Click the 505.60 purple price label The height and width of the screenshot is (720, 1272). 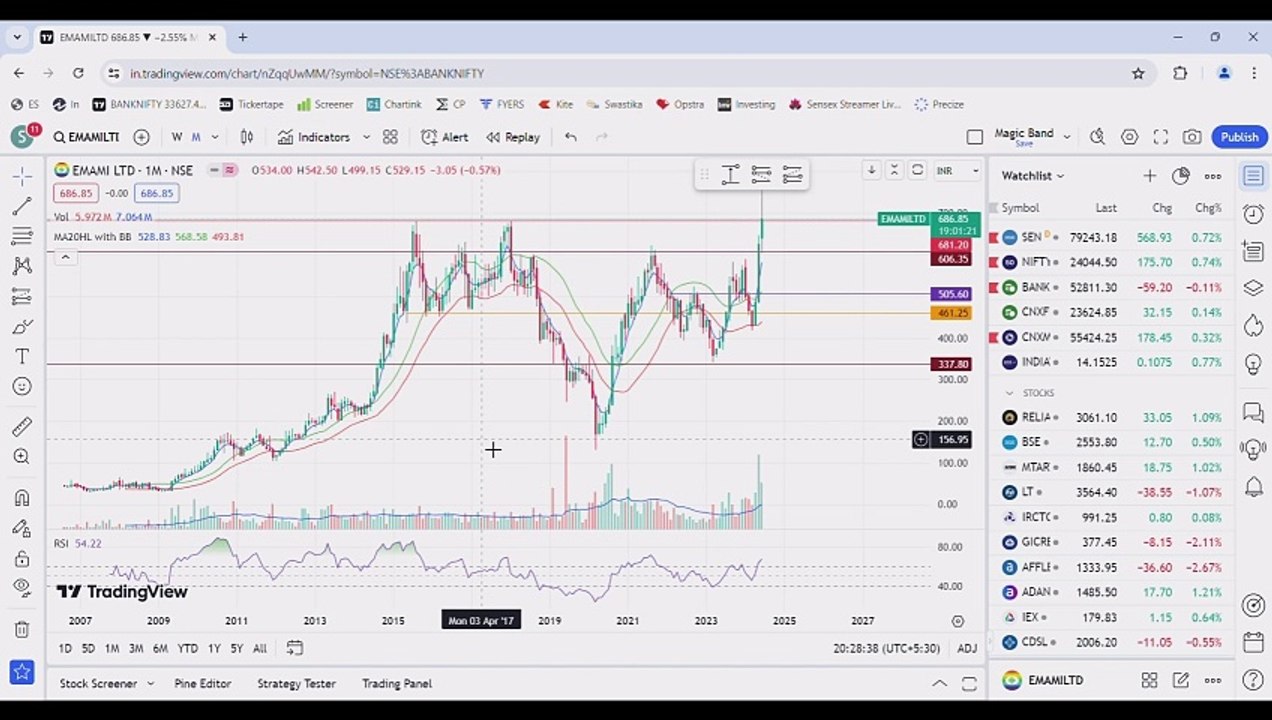coord(950,294)
